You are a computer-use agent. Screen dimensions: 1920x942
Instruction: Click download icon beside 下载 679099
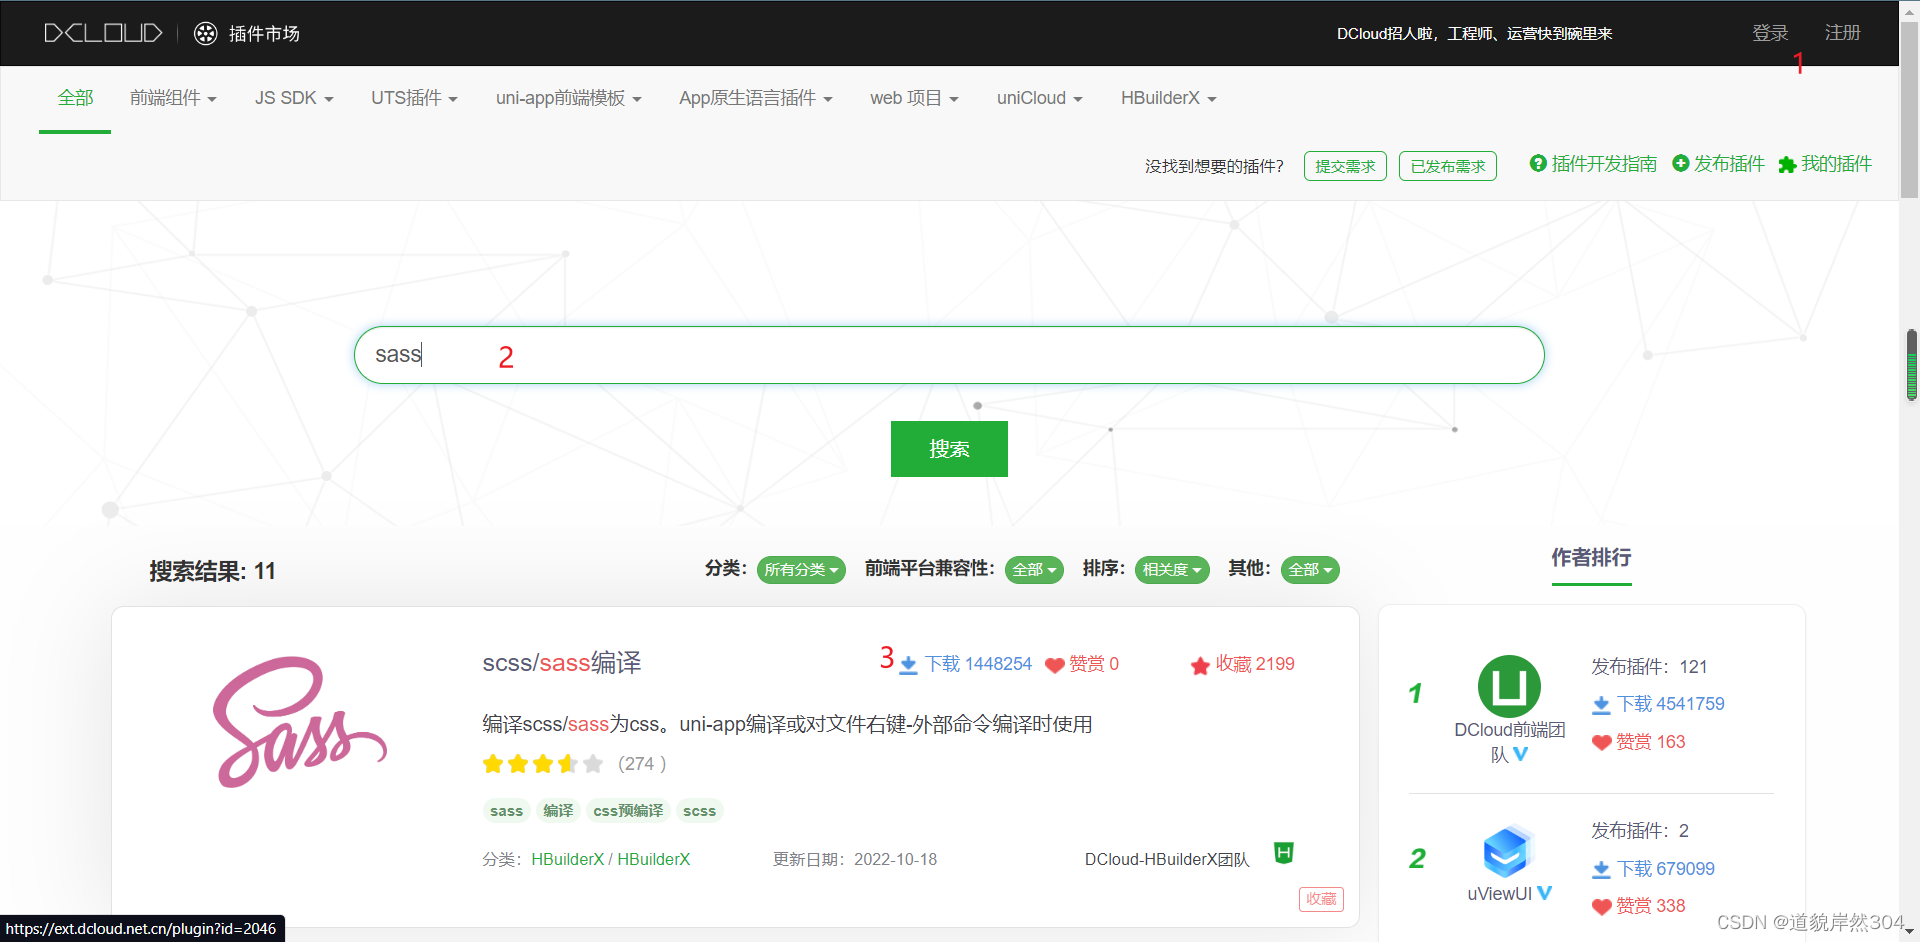1601,870
